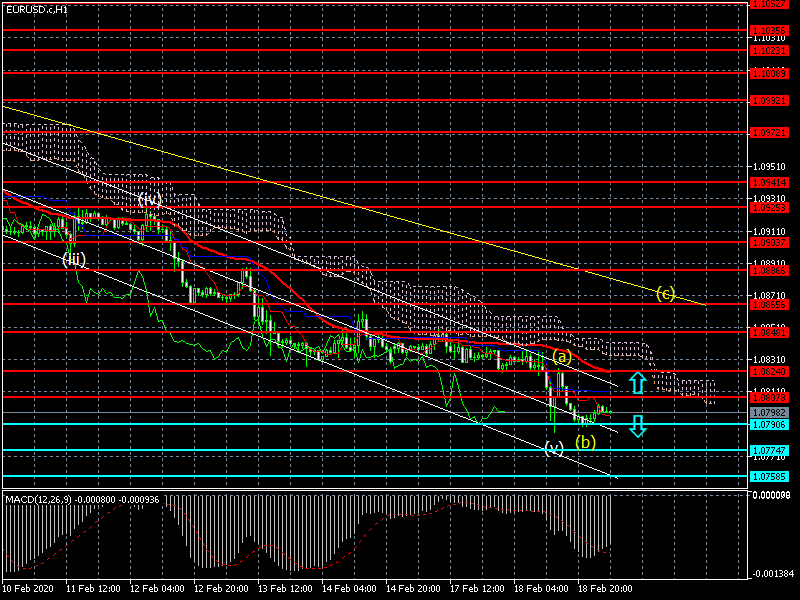Click the cyan 1.07906 support label
Image resolution: width=800 pixels, height=600 pixels.
769,425
